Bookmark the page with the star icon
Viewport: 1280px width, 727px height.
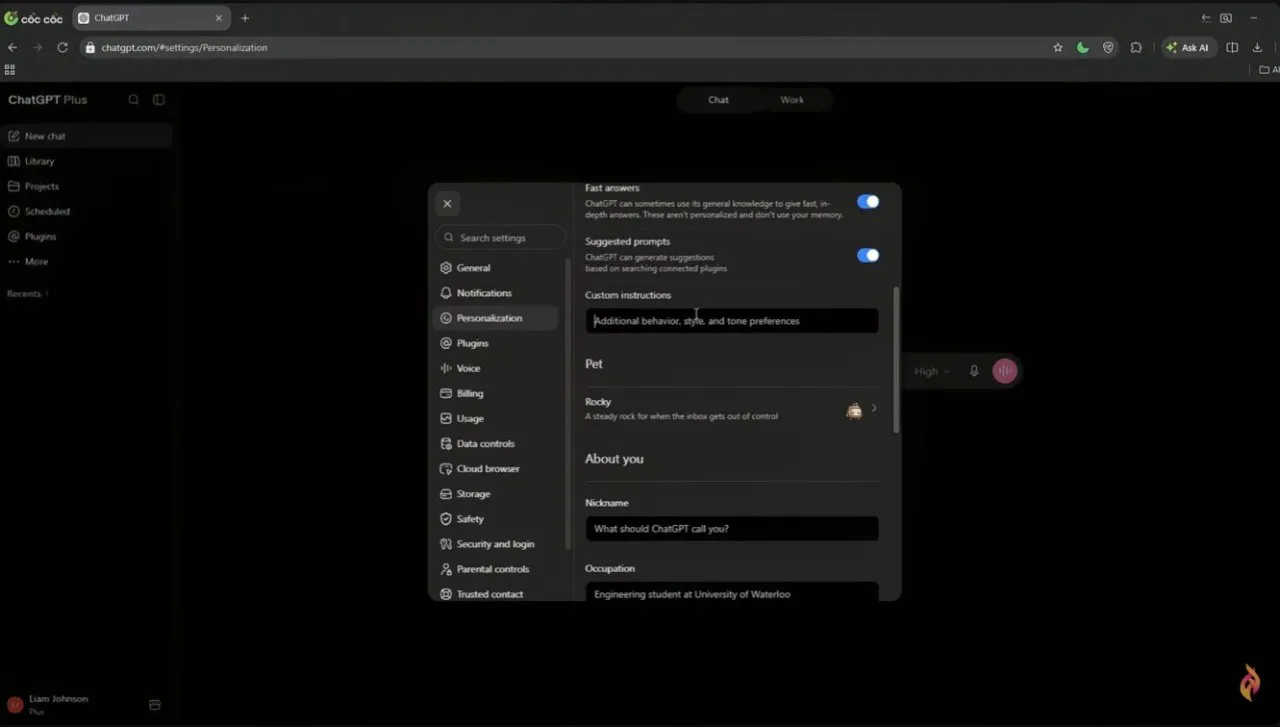pos(1058,47)
